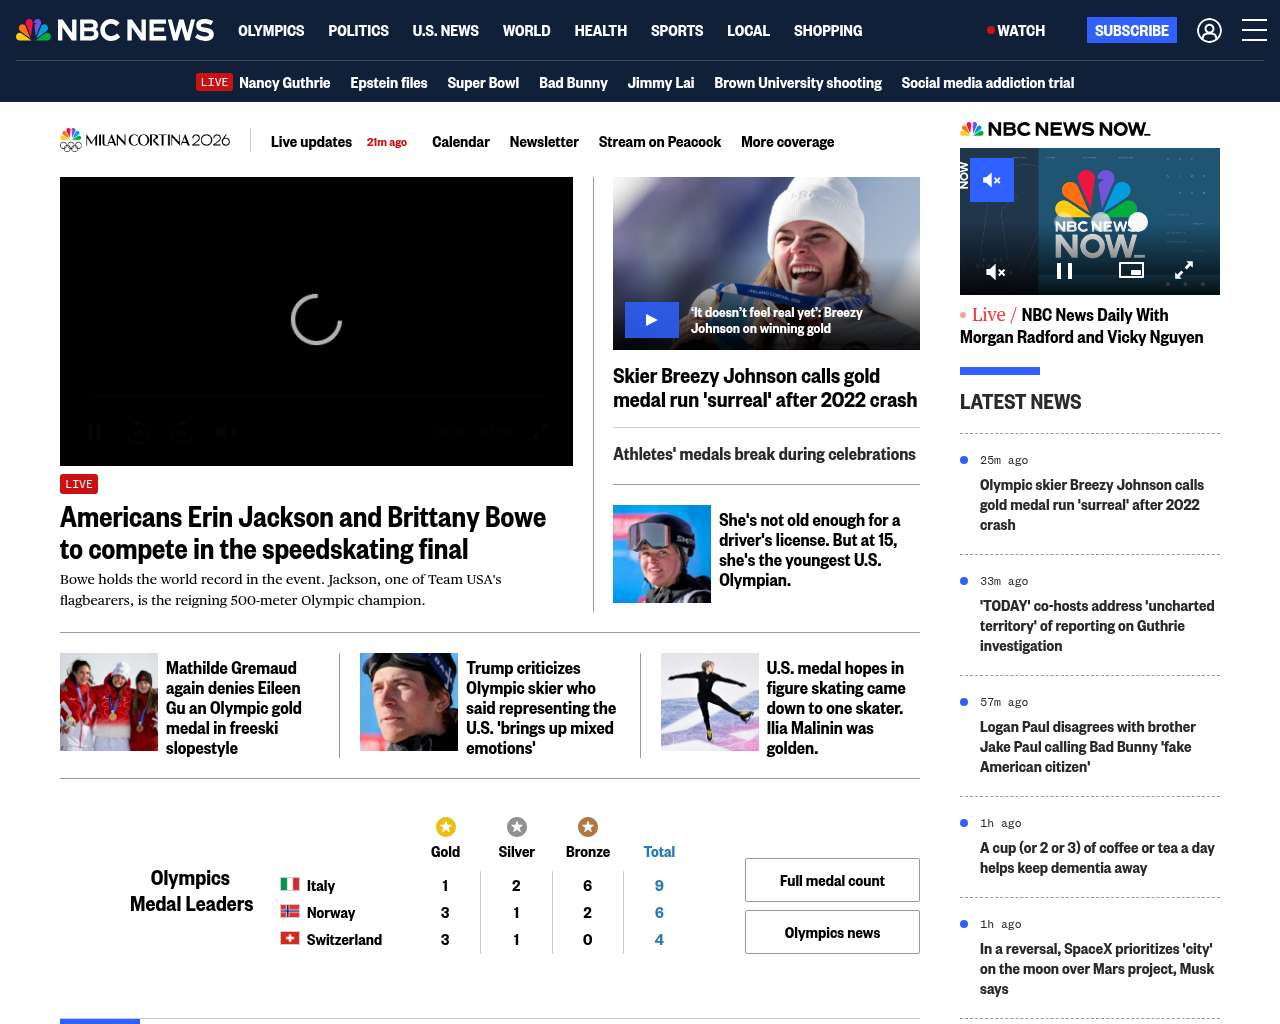Play the Breezy Johnson video clip
This screenshot has height=1024, width=1280.
point(651,320)
